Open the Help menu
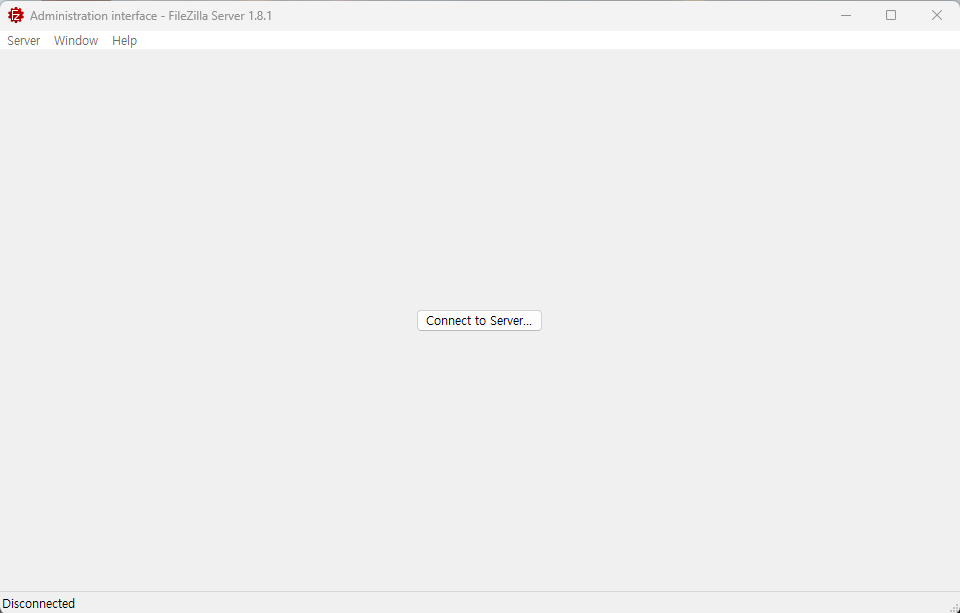Screen dimensions: 960x613 [x=124, y=40]
